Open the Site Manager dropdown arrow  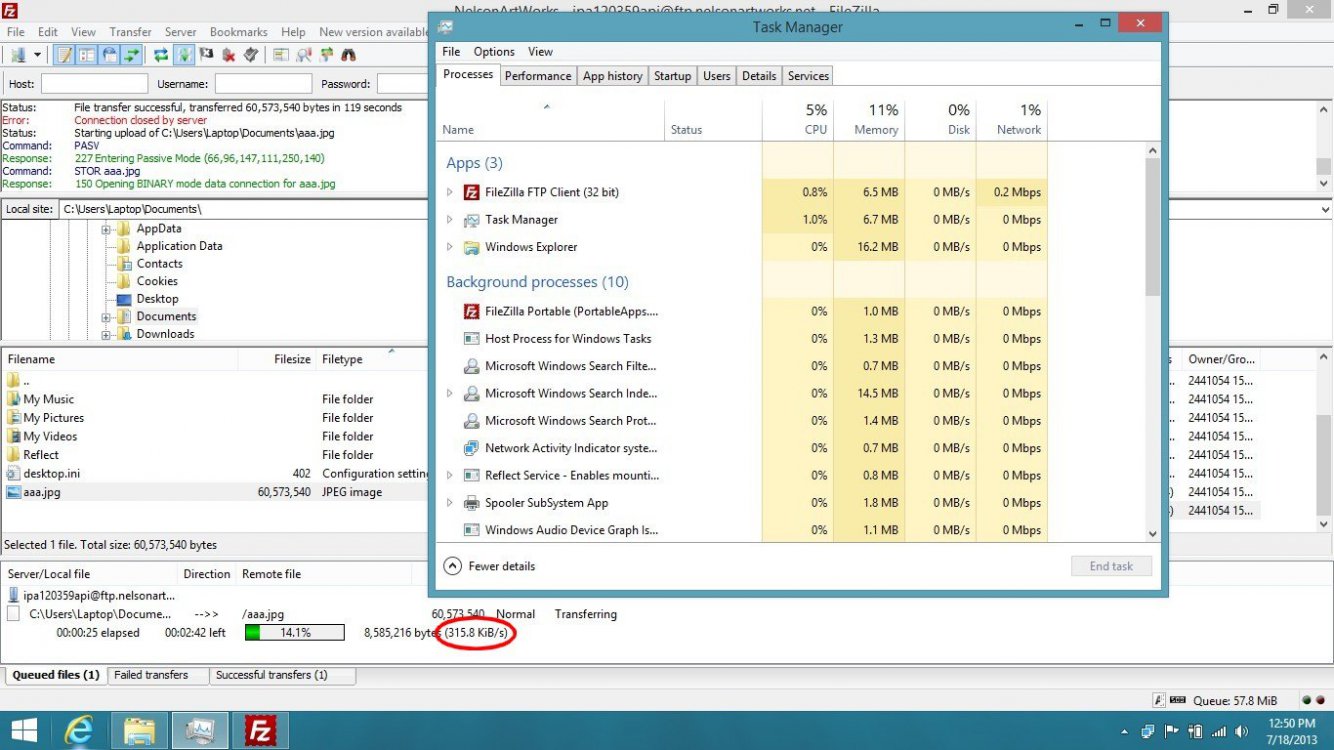click(37, 55)
